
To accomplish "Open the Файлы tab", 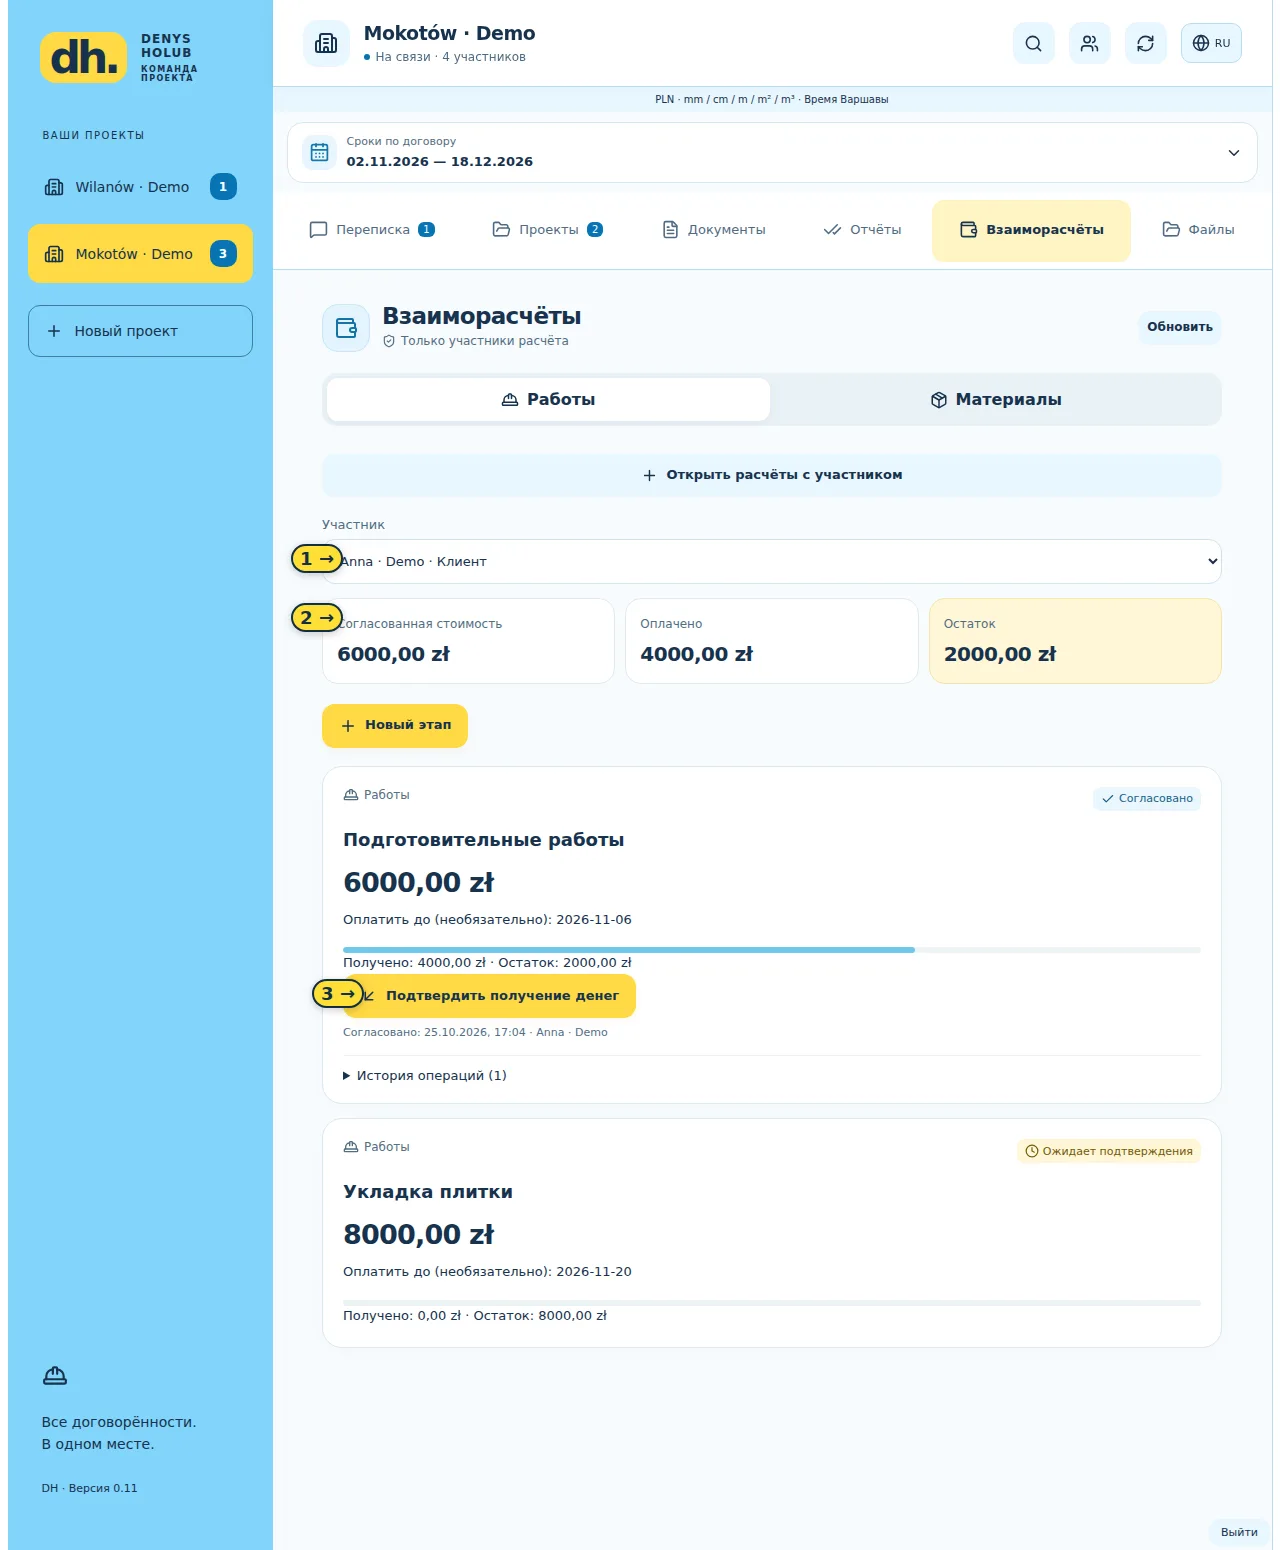I will pos(1198,230).
